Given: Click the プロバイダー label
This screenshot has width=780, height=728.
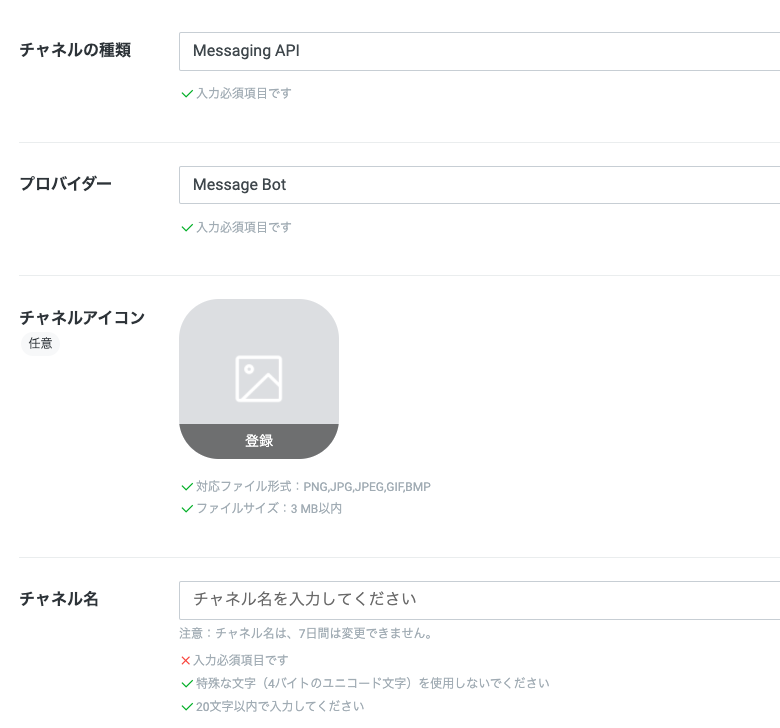Looking at the screenshot, I should point(66,184).
